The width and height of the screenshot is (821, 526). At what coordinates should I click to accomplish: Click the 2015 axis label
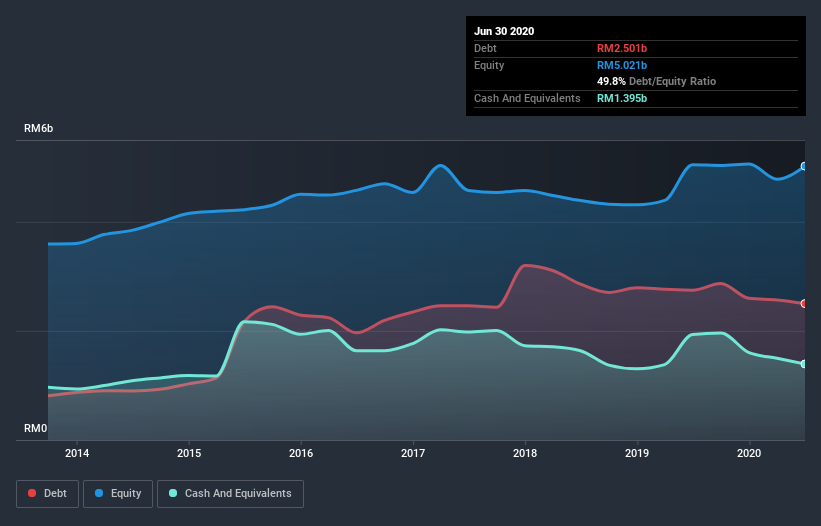[189, 453]
